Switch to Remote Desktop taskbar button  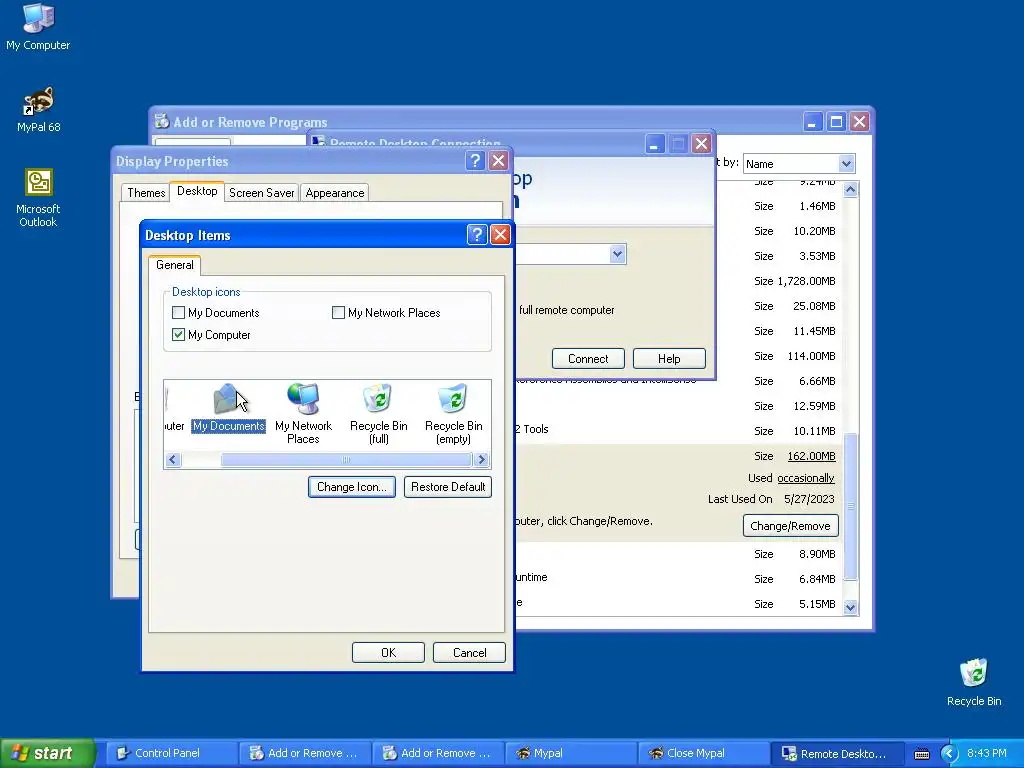click(836, 753)
